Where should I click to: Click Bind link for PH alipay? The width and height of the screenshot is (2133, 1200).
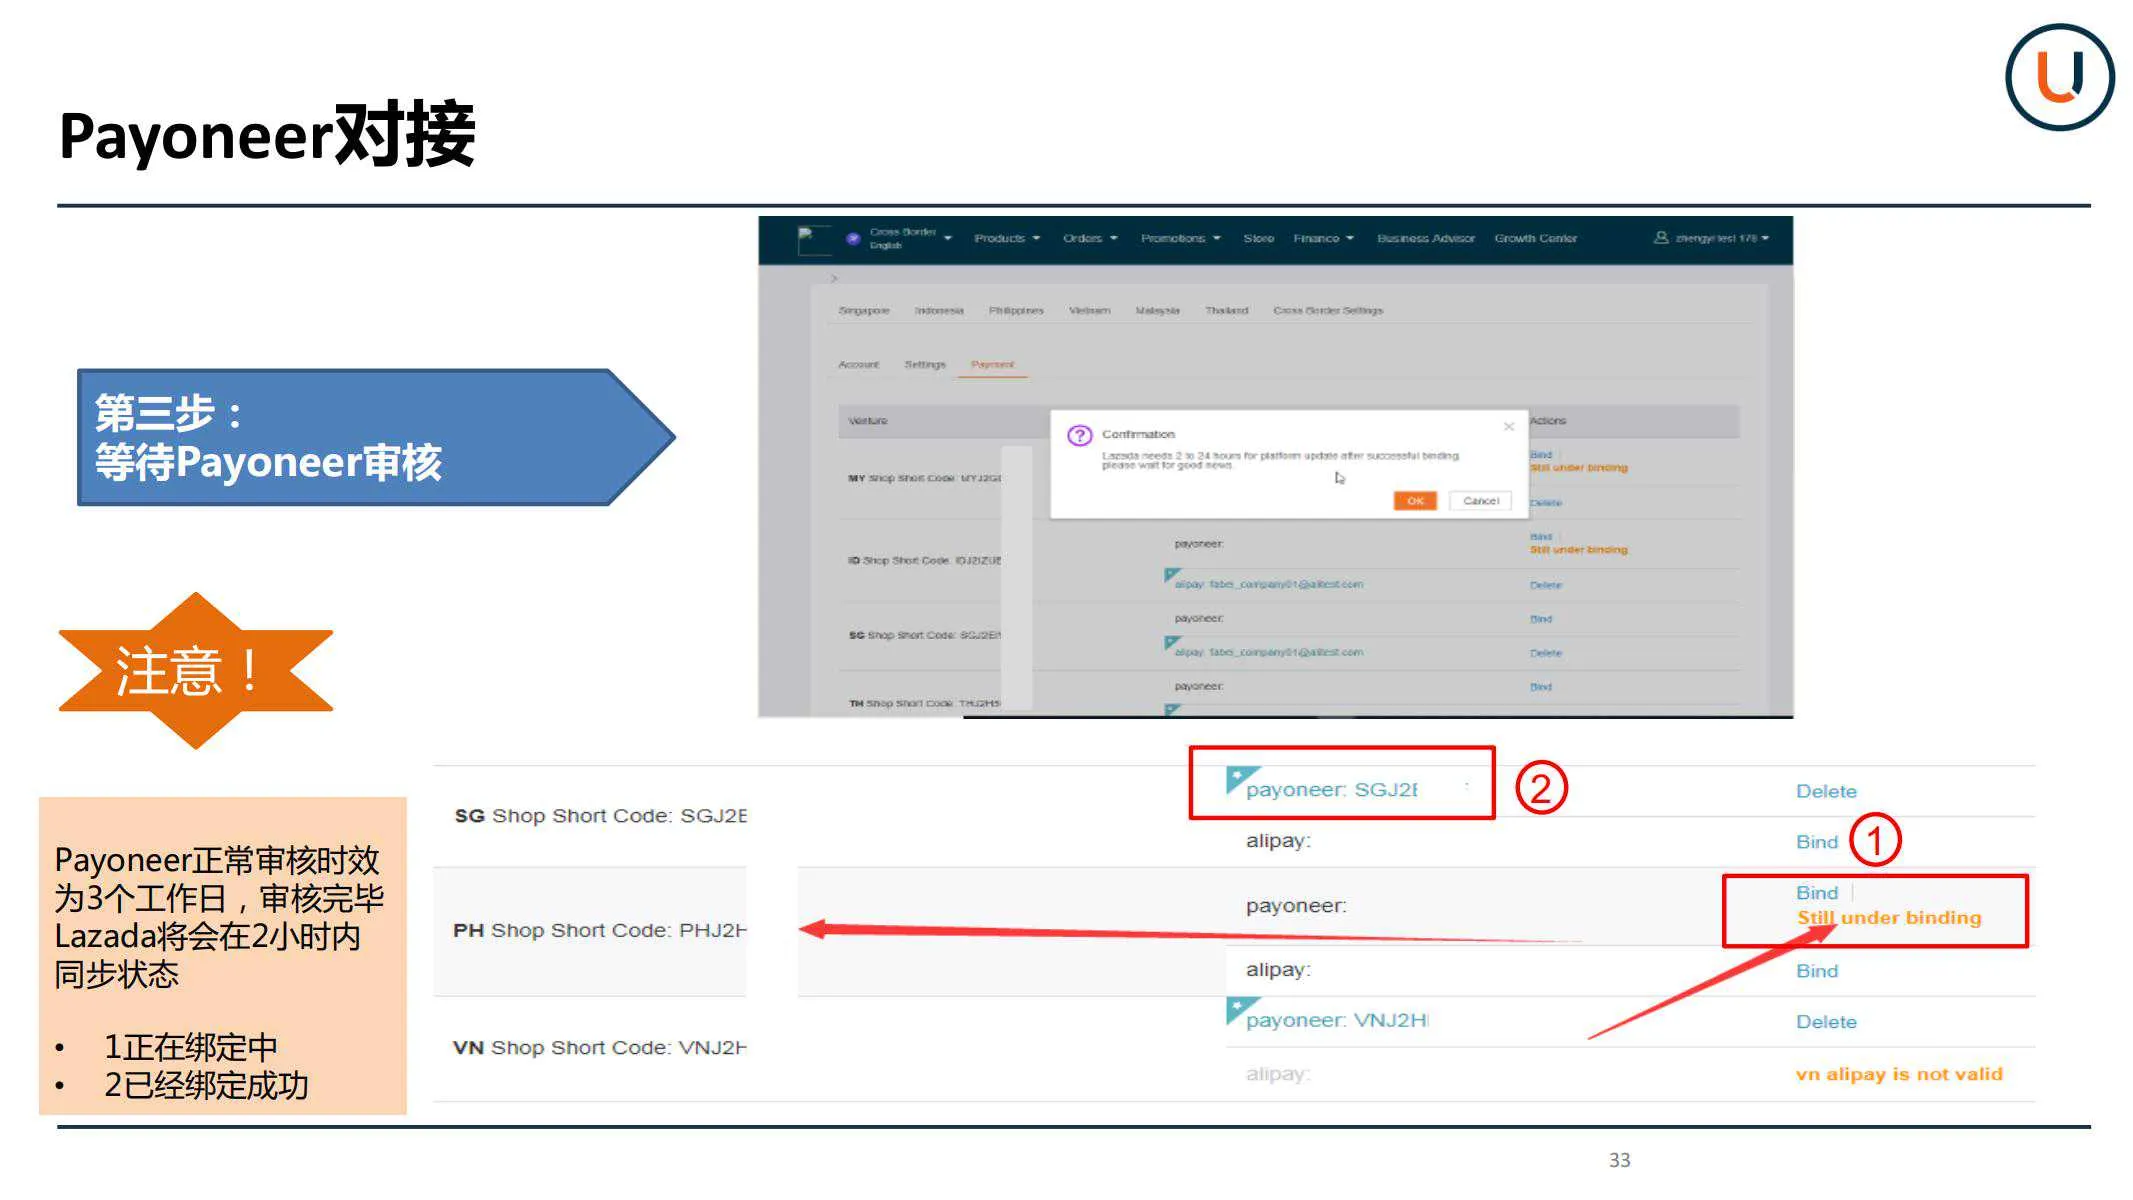click(x=1816, y=971)
